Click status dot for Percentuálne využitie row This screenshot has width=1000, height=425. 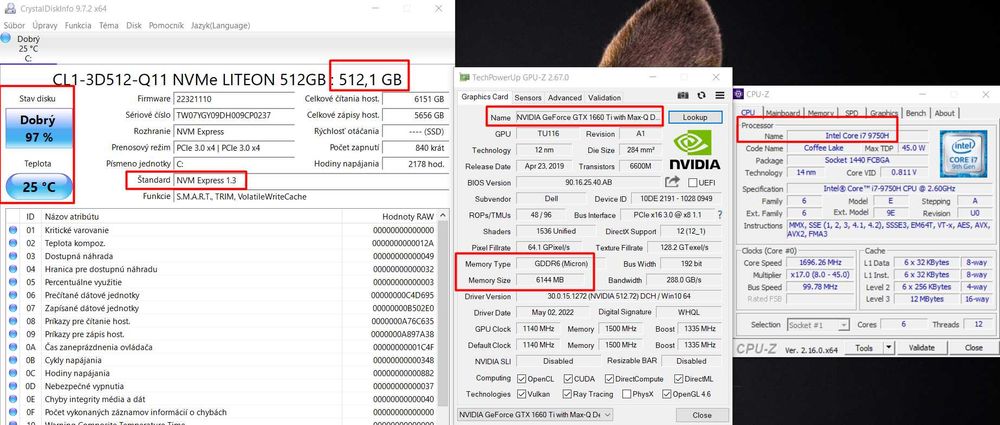[13, 282]
